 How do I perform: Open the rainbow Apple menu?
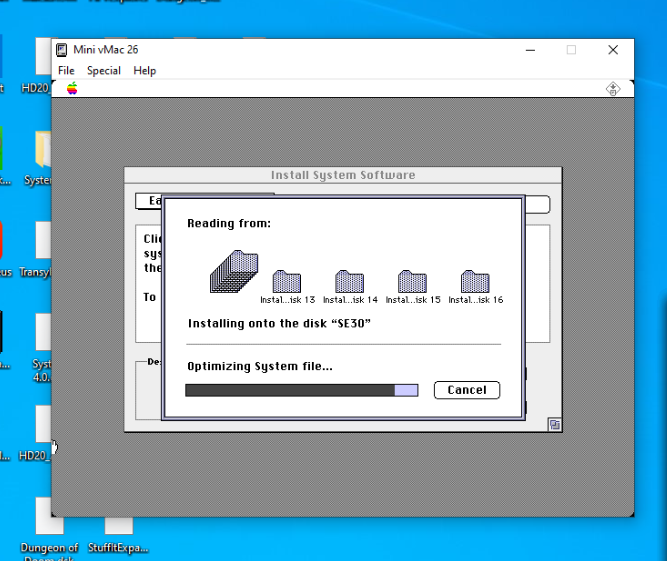(x=72, y=88)
